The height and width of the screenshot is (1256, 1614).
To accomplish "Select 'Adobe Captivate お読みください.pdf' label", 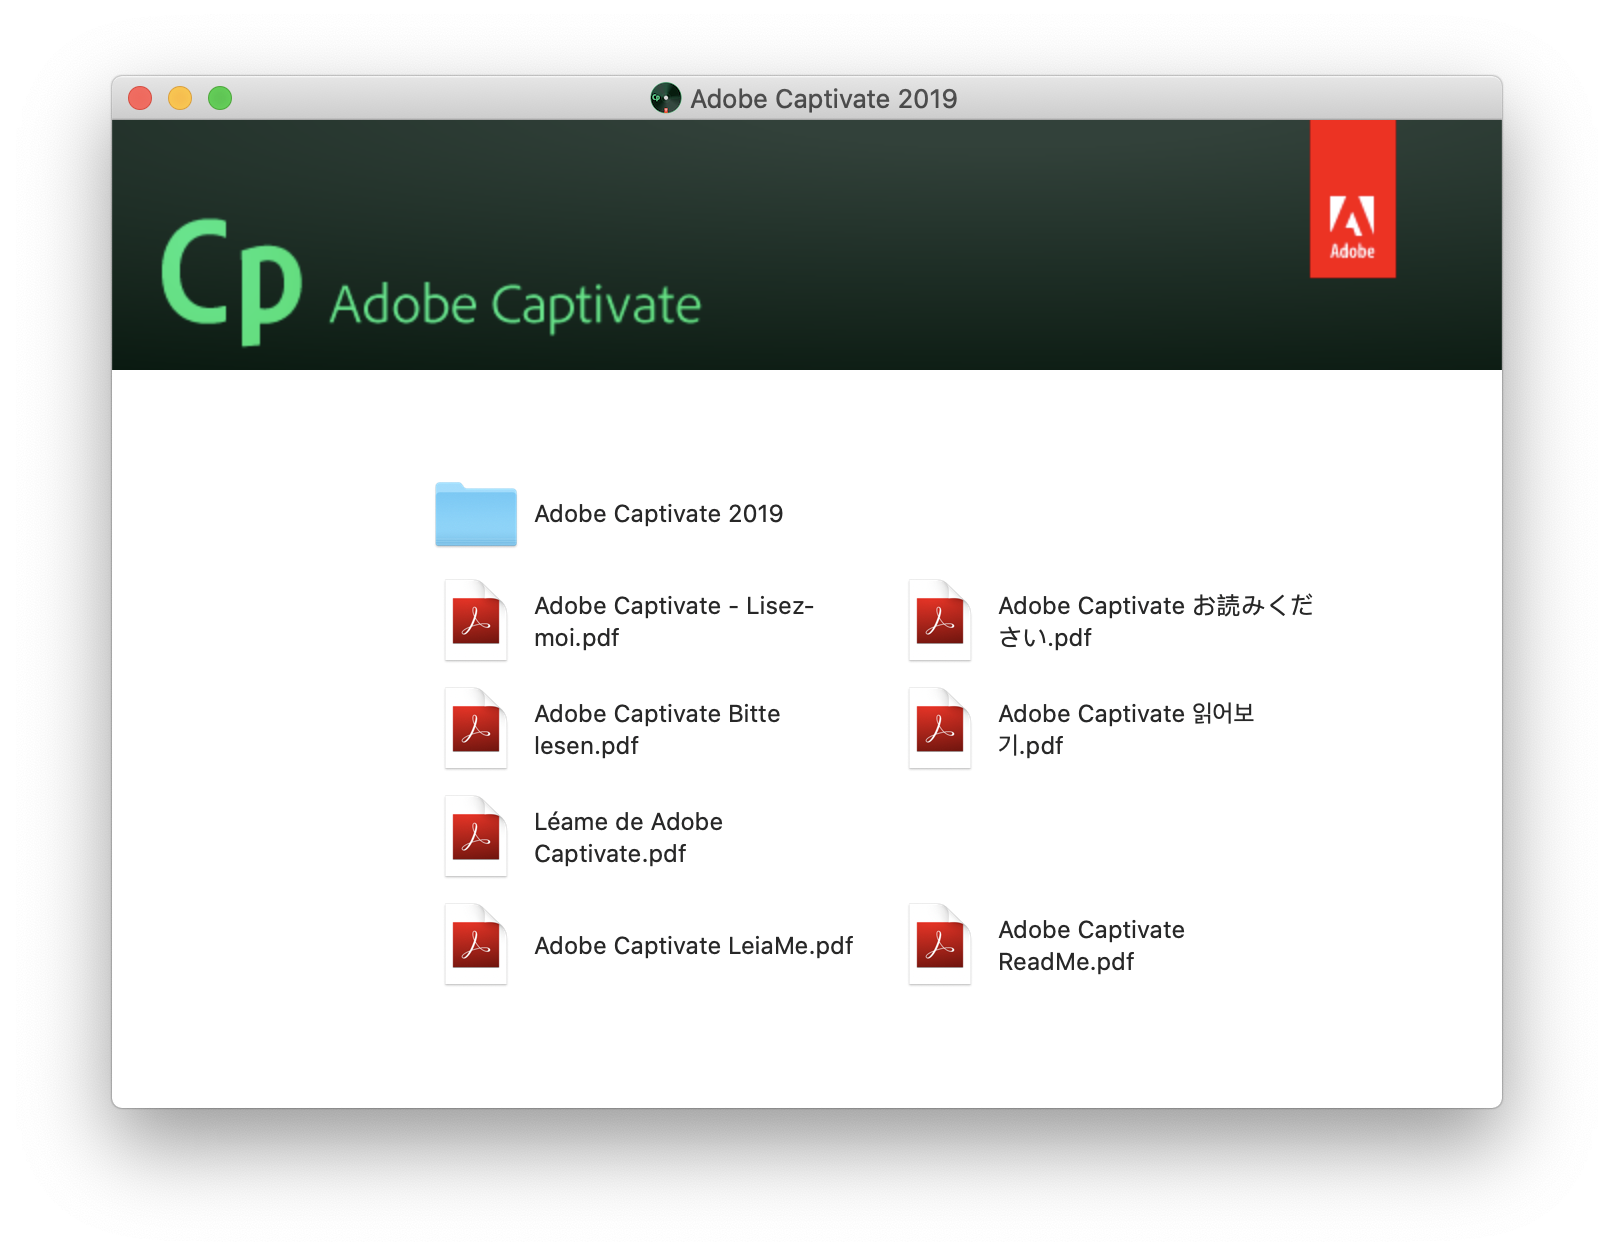I will tap(1156, 621).
